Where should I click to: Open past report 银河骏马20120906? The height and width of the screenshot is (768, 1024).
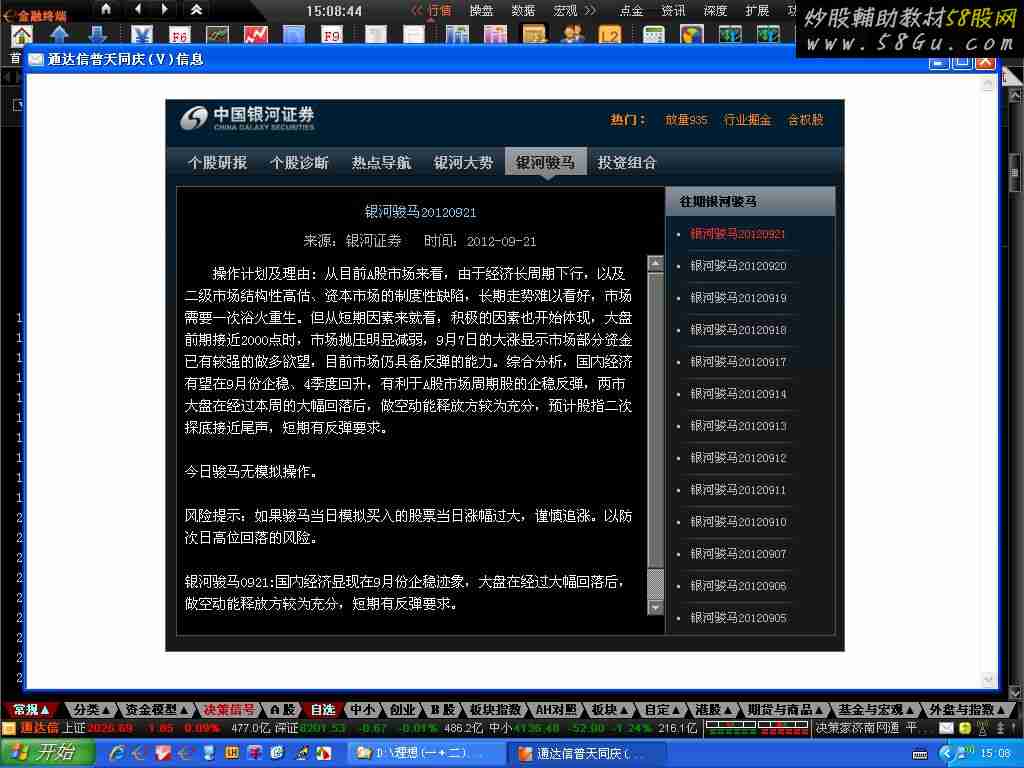tap(738, 586)
